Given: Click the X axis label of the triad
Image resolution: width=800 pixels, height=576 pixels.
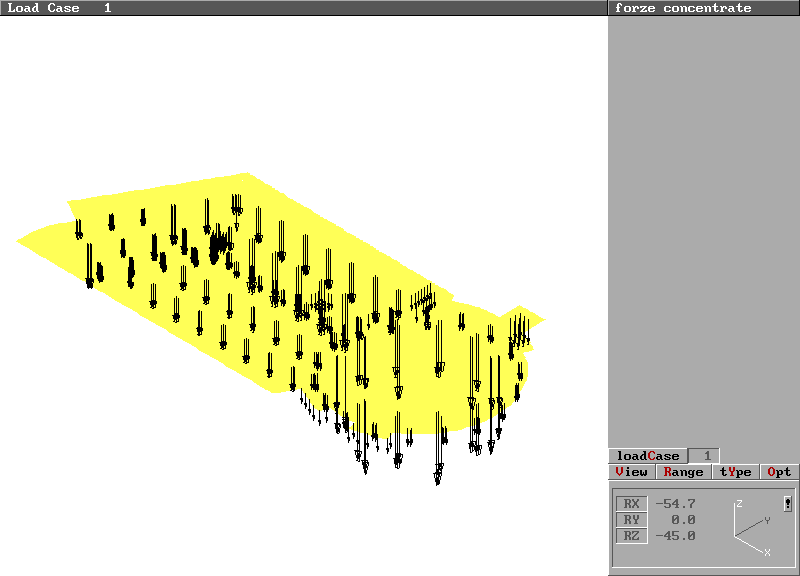Looking at the screenshot, I should (767, 552).
